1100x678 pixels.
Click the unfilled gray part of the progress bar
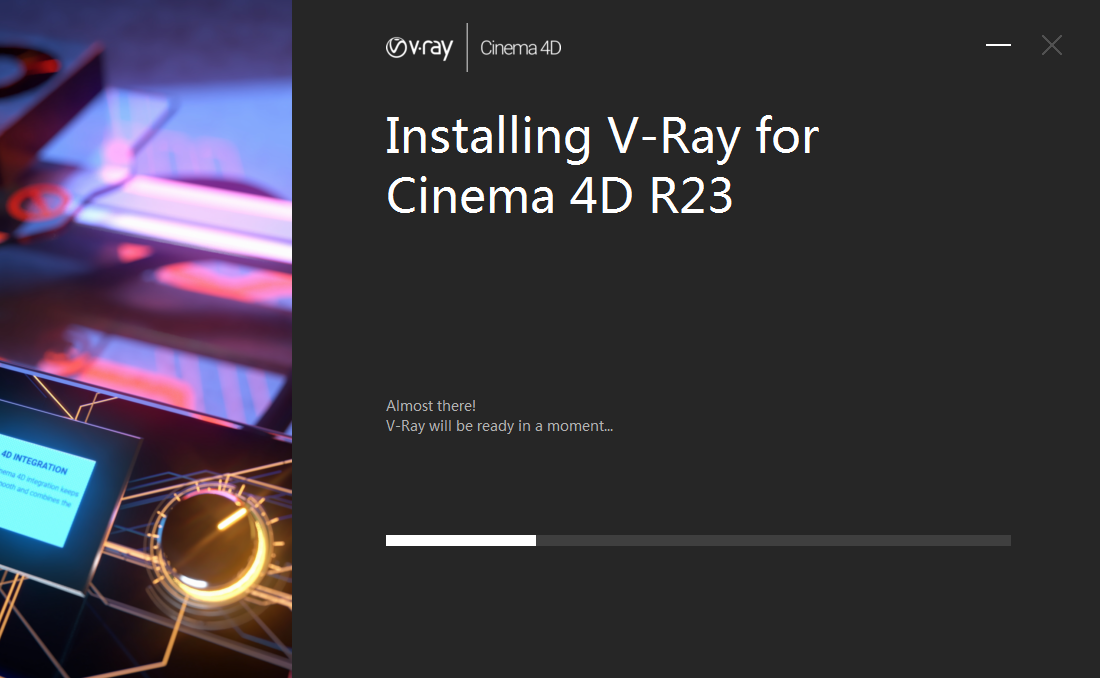(770, 541)
